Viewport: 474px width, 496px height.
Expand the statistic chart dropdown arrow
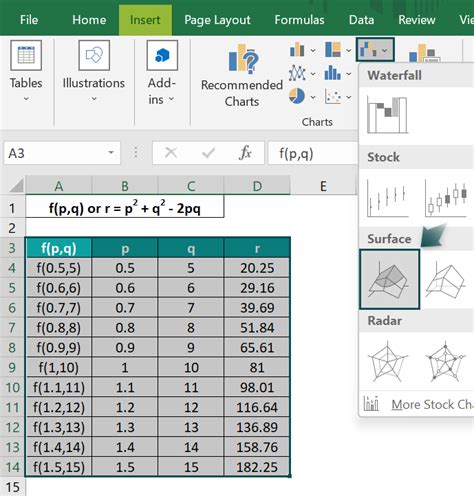349,74
